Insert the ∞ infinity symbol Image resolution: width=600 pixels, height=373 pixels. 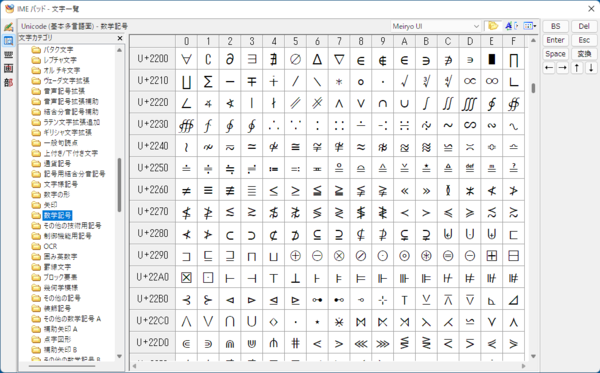[x=492, y=81]
